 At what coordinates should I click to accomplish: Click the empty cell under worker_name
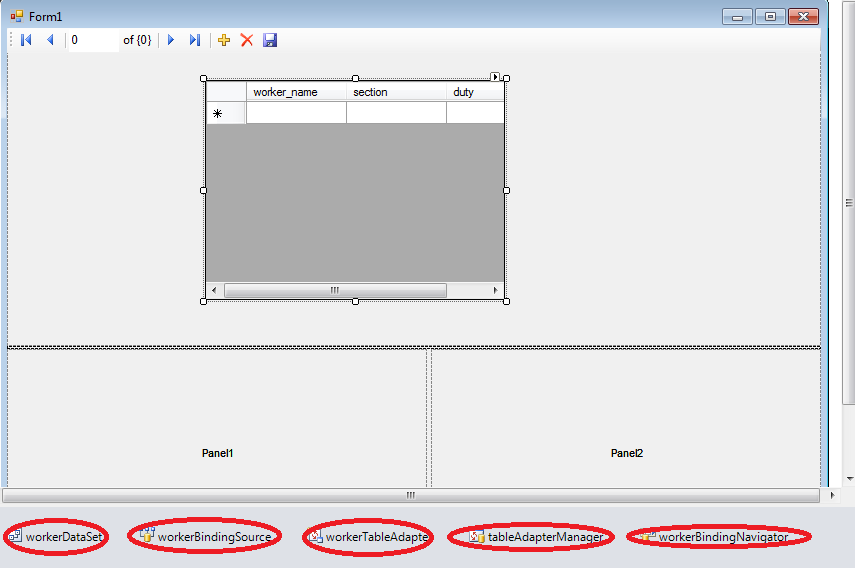(296, 113)
